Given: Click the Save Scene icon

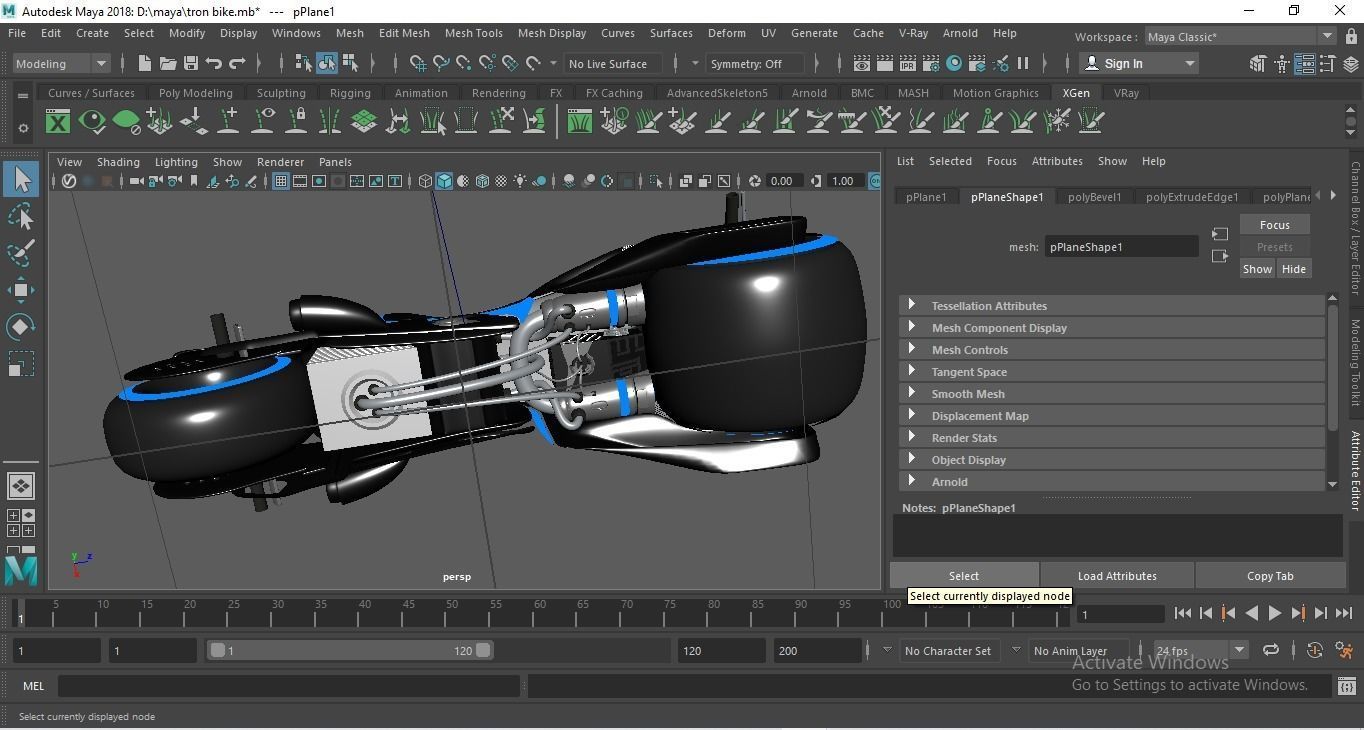Looking at the screenshot, I should 190,64.
